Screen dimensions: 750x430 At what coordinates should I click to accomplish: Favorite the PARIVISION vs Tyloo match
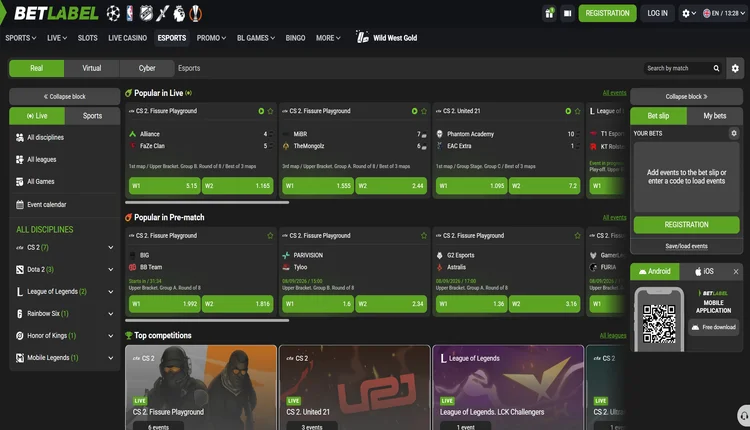(424, 236)
